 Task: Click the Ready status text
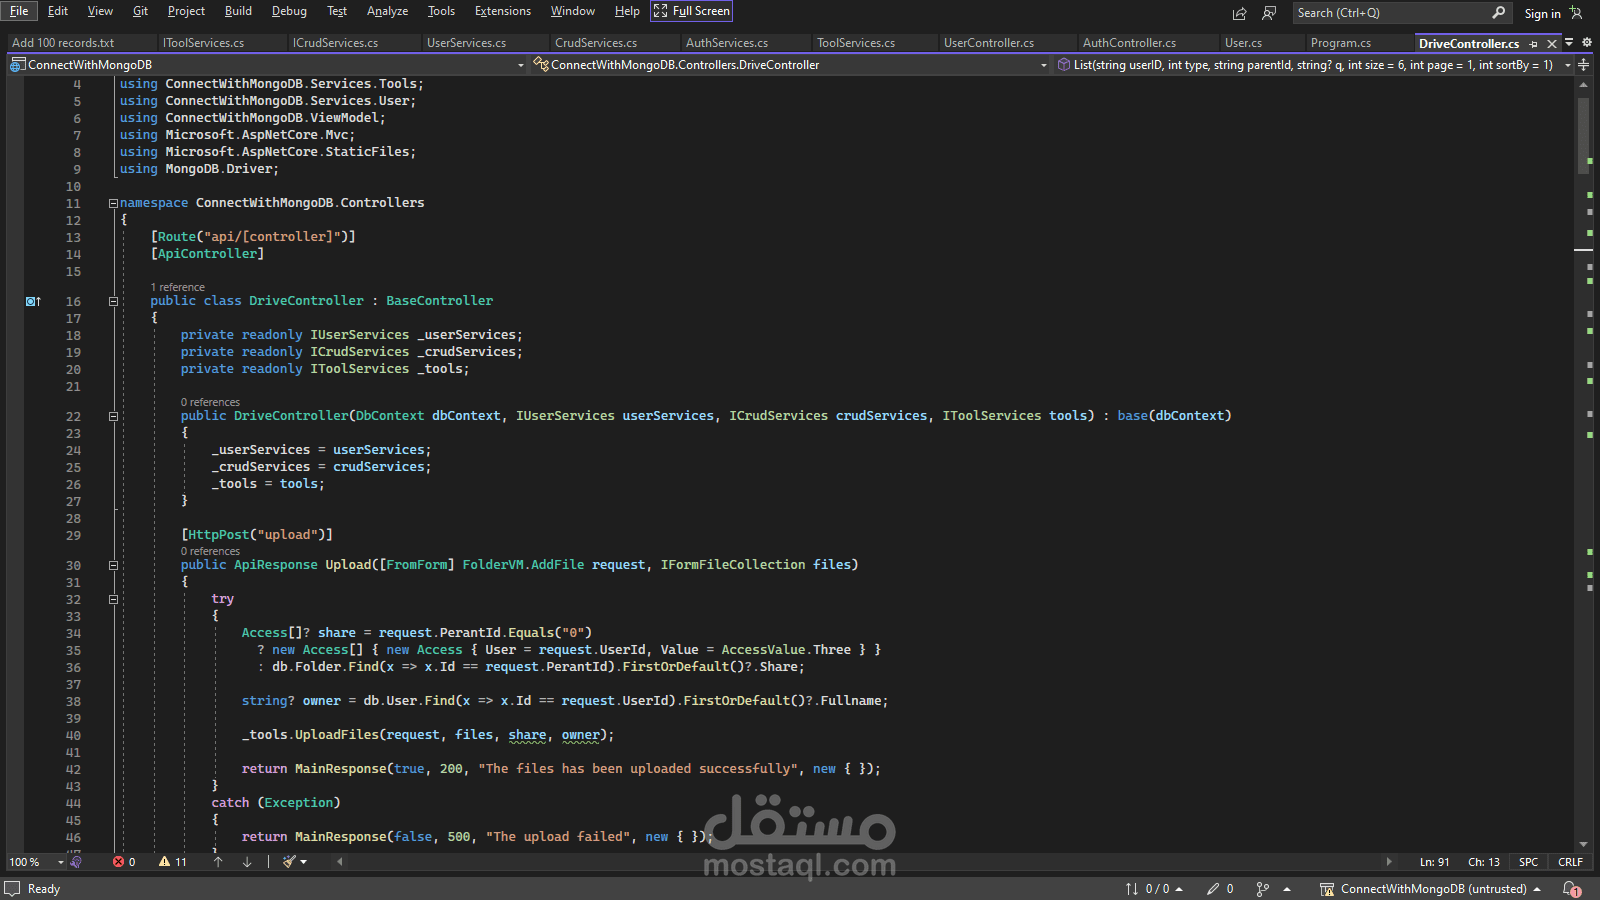(44, 889)
